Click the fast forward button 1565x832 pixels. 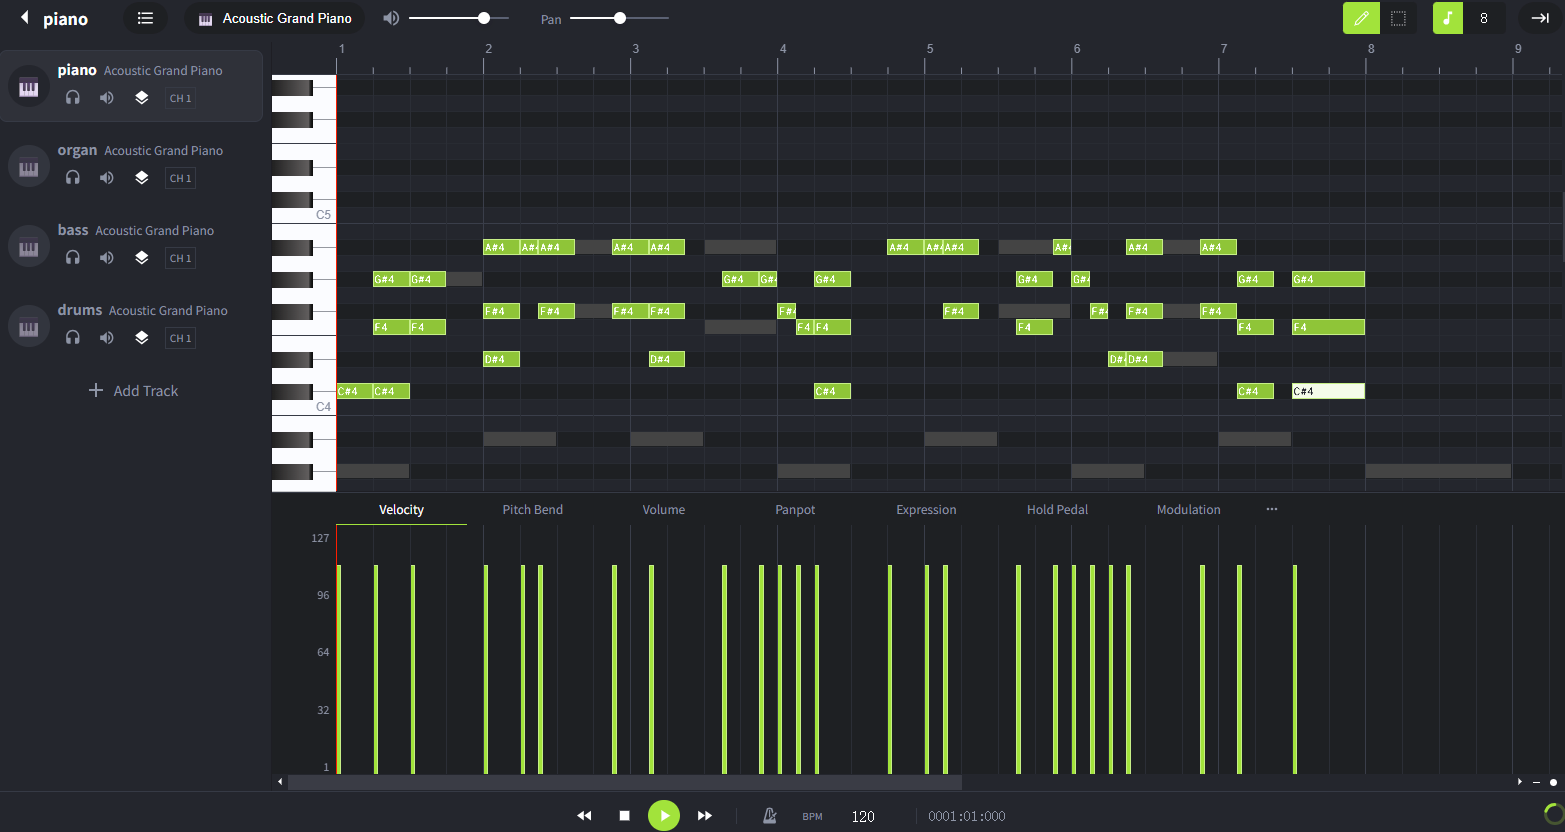[704, 816]
